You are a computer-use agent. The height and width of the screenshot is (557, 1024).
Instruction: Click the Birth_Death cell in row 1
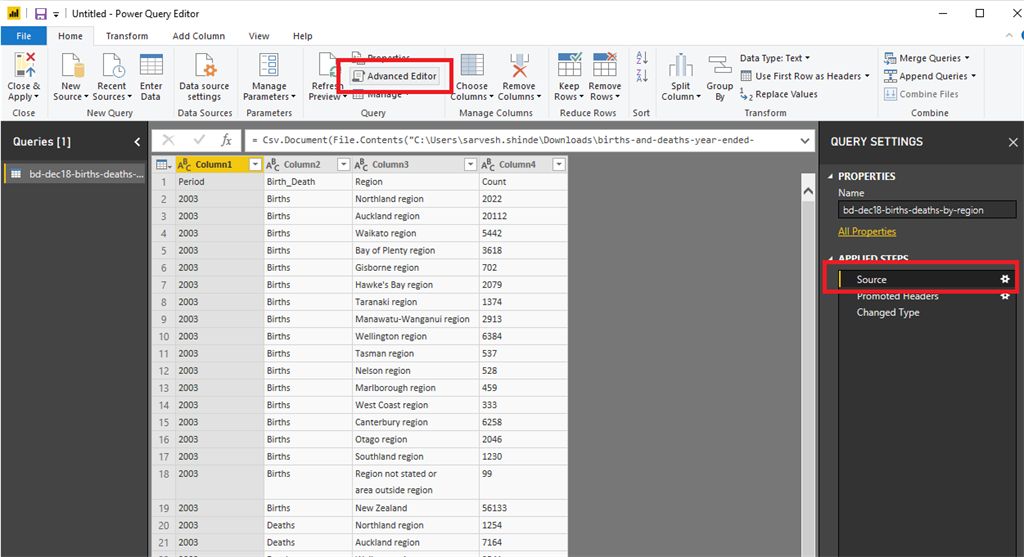click(x=308, y=182)
